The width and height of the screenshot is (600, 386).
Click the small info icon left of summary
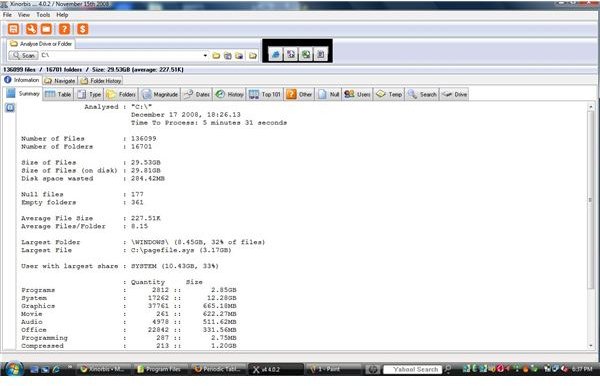pyautogui.click(x=10, y=108)
